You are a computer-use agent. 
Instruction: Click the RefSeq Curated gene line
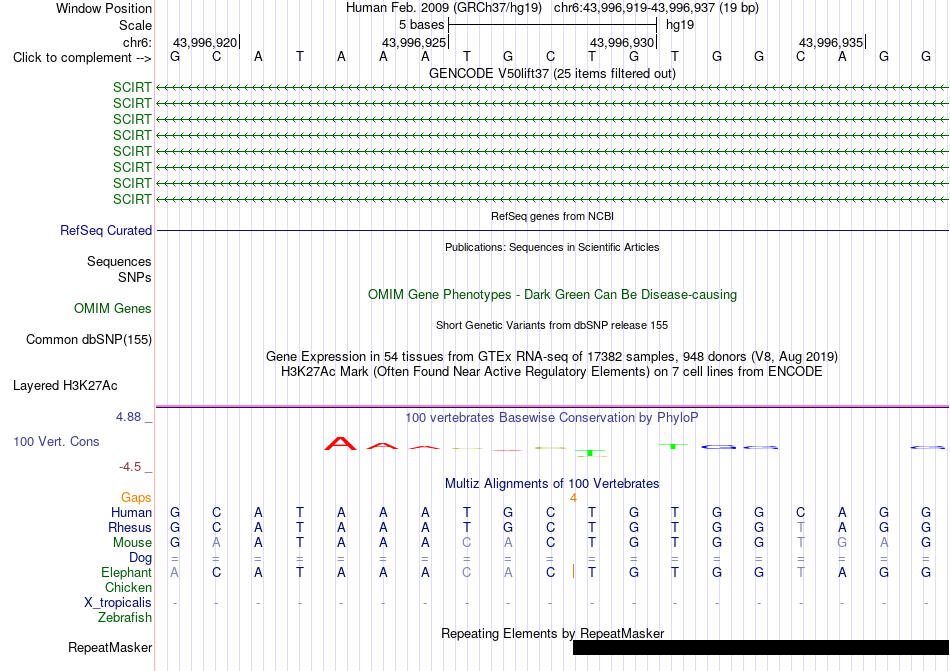(x=553, y=230)
